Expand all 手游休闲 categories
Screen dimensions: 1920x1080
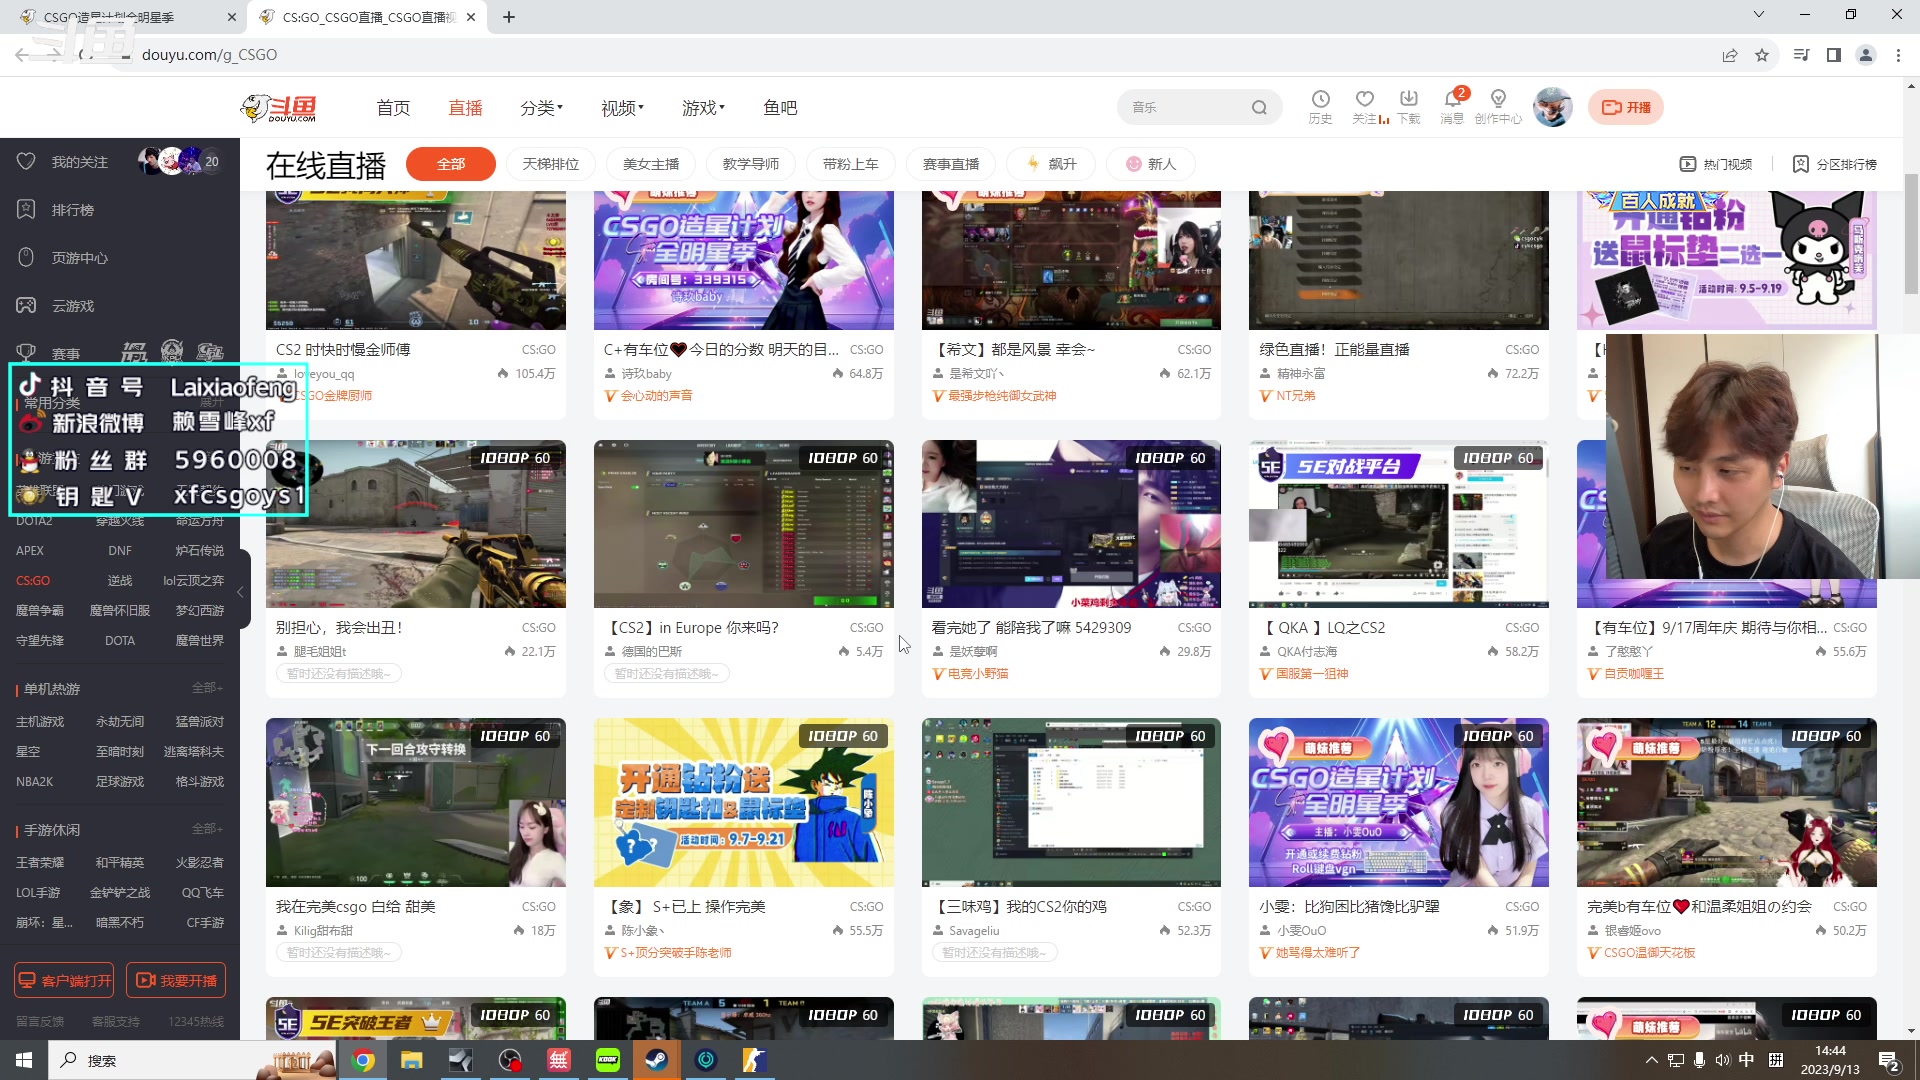point(207,829)
